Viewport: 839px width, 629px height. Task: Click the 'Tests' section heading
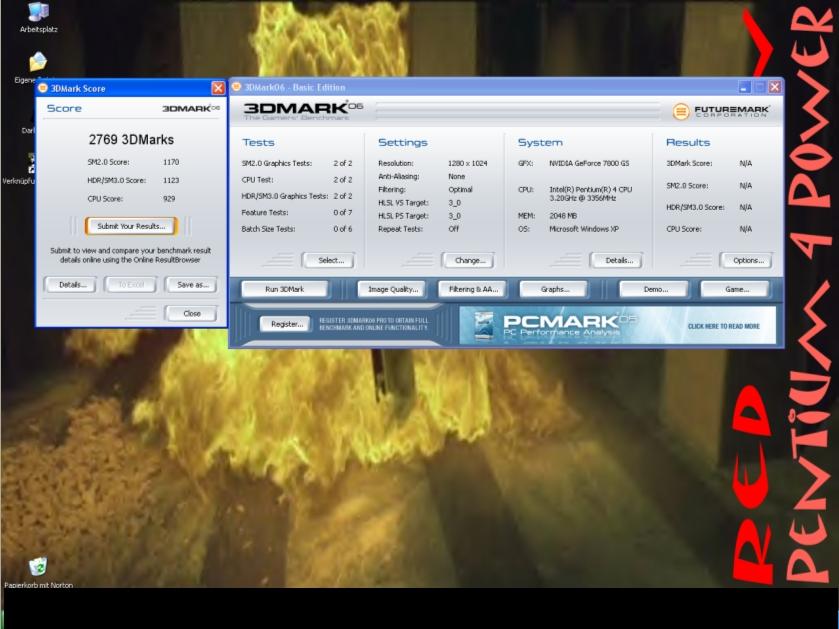point(258,142)
